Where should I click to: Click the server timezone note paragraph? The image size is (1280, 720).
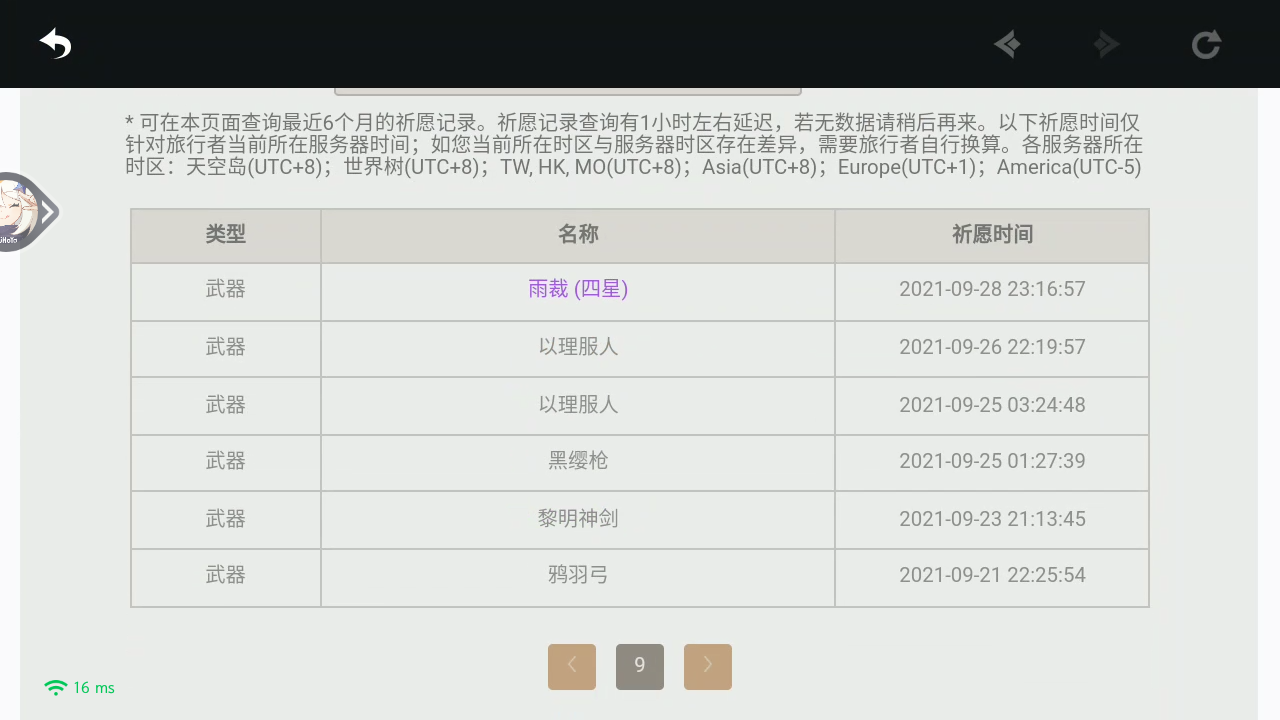[x=634, y=145]
